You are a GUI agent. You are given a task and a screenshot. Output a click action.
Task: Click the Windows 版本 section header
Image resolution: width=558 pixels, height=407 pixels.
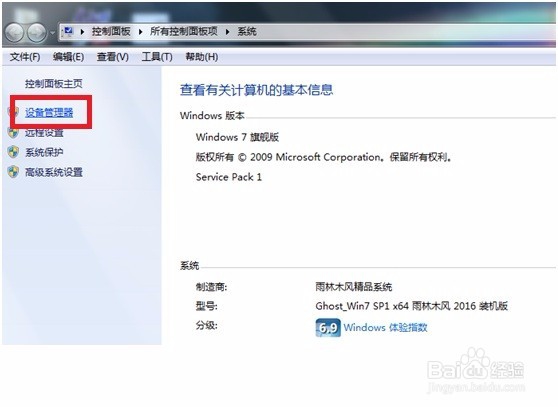pos(212,116)
